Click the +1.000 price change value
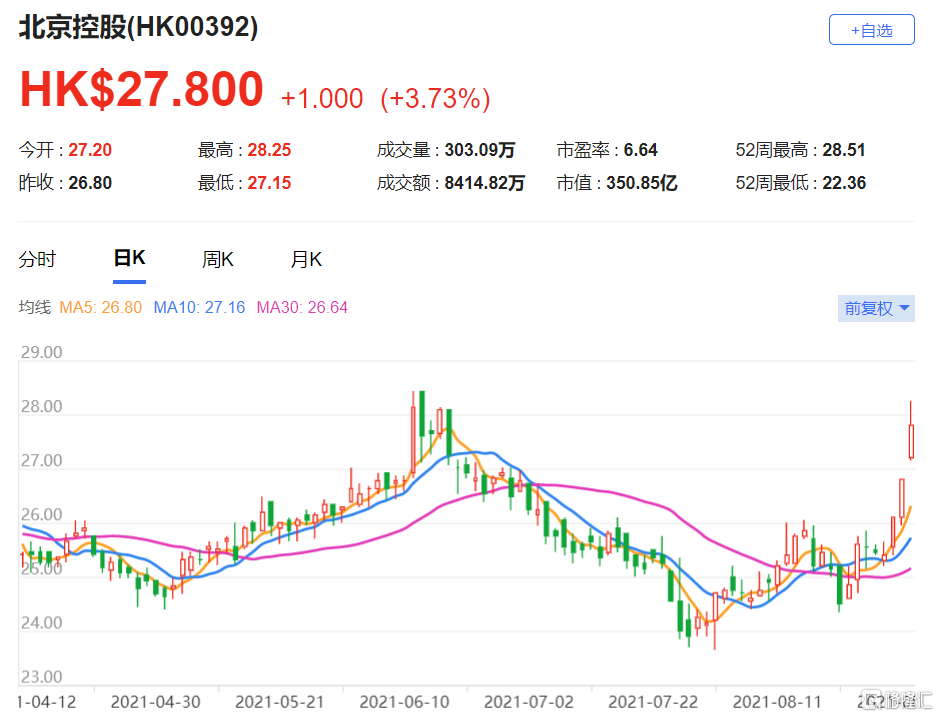The image size is (939, 717). coord(322,99)
